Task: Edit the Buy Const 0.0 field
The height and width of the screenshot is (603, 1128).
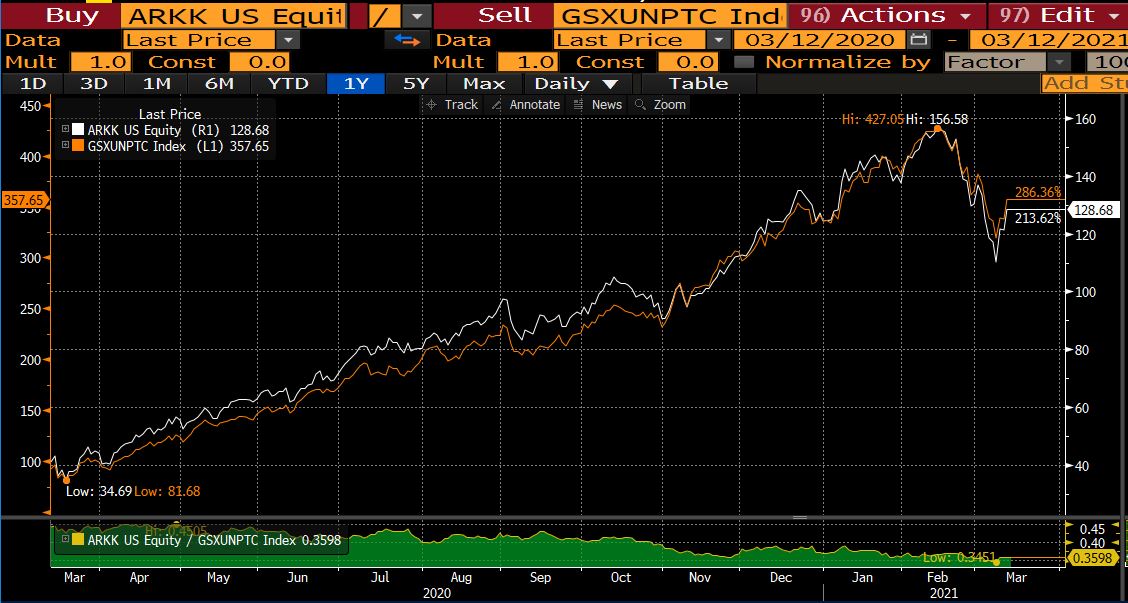Action: (260, 62)
